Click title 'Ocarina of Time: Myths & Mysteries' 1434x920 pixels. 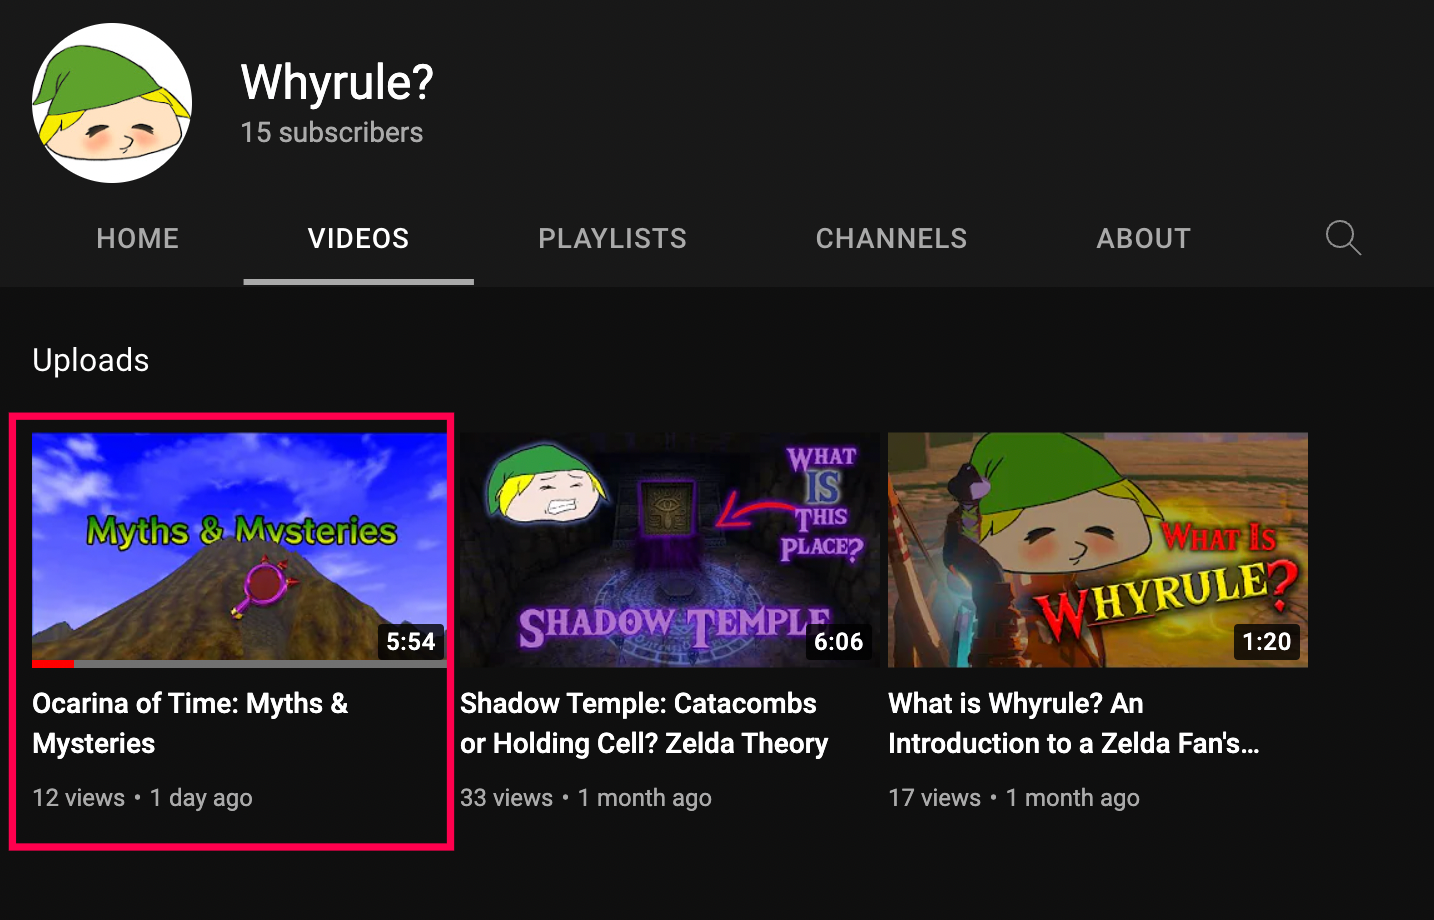click(190, 723)
